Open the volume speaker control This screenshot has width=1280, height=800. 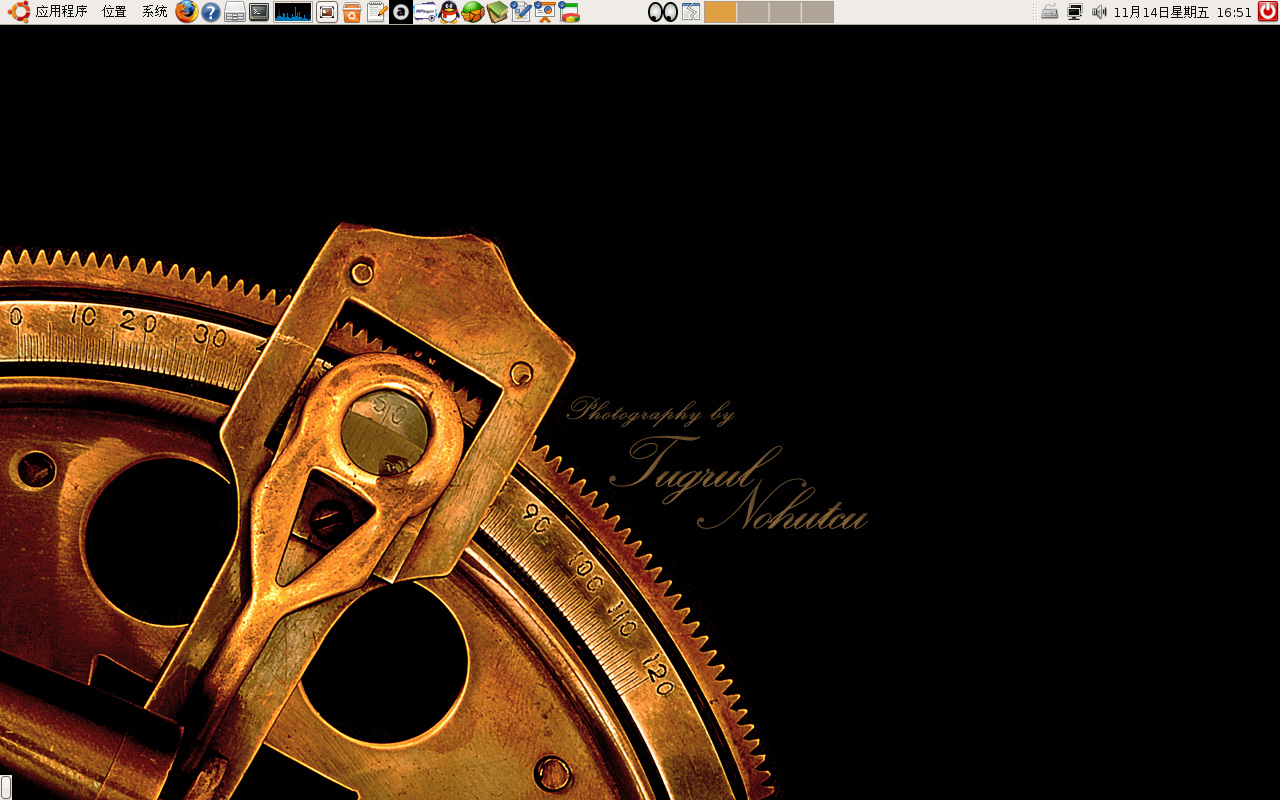(1099, 12)
